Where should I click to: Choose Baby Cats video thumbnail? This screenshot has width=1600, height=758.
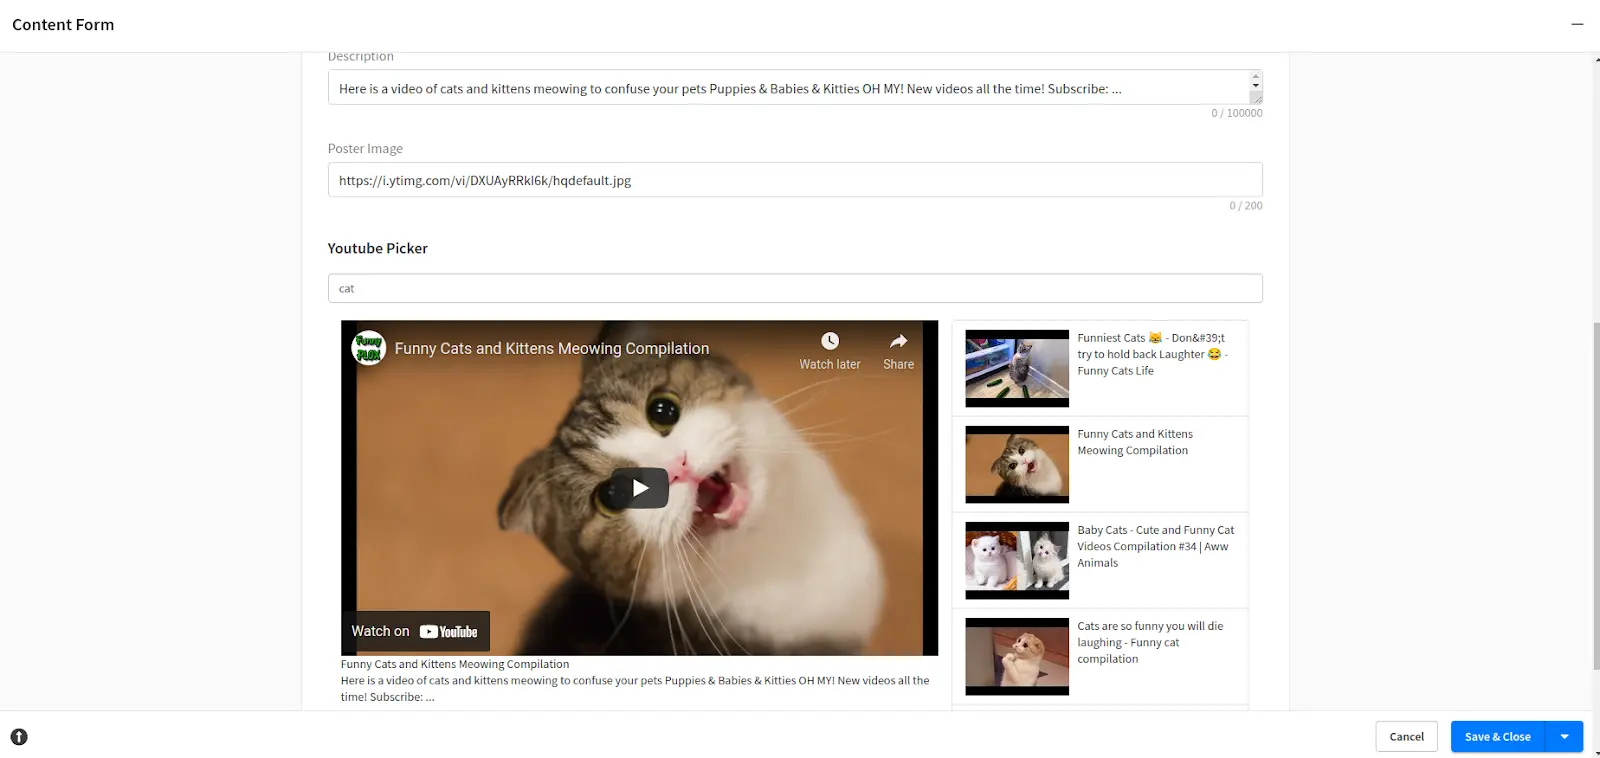tap(1016, 560)
